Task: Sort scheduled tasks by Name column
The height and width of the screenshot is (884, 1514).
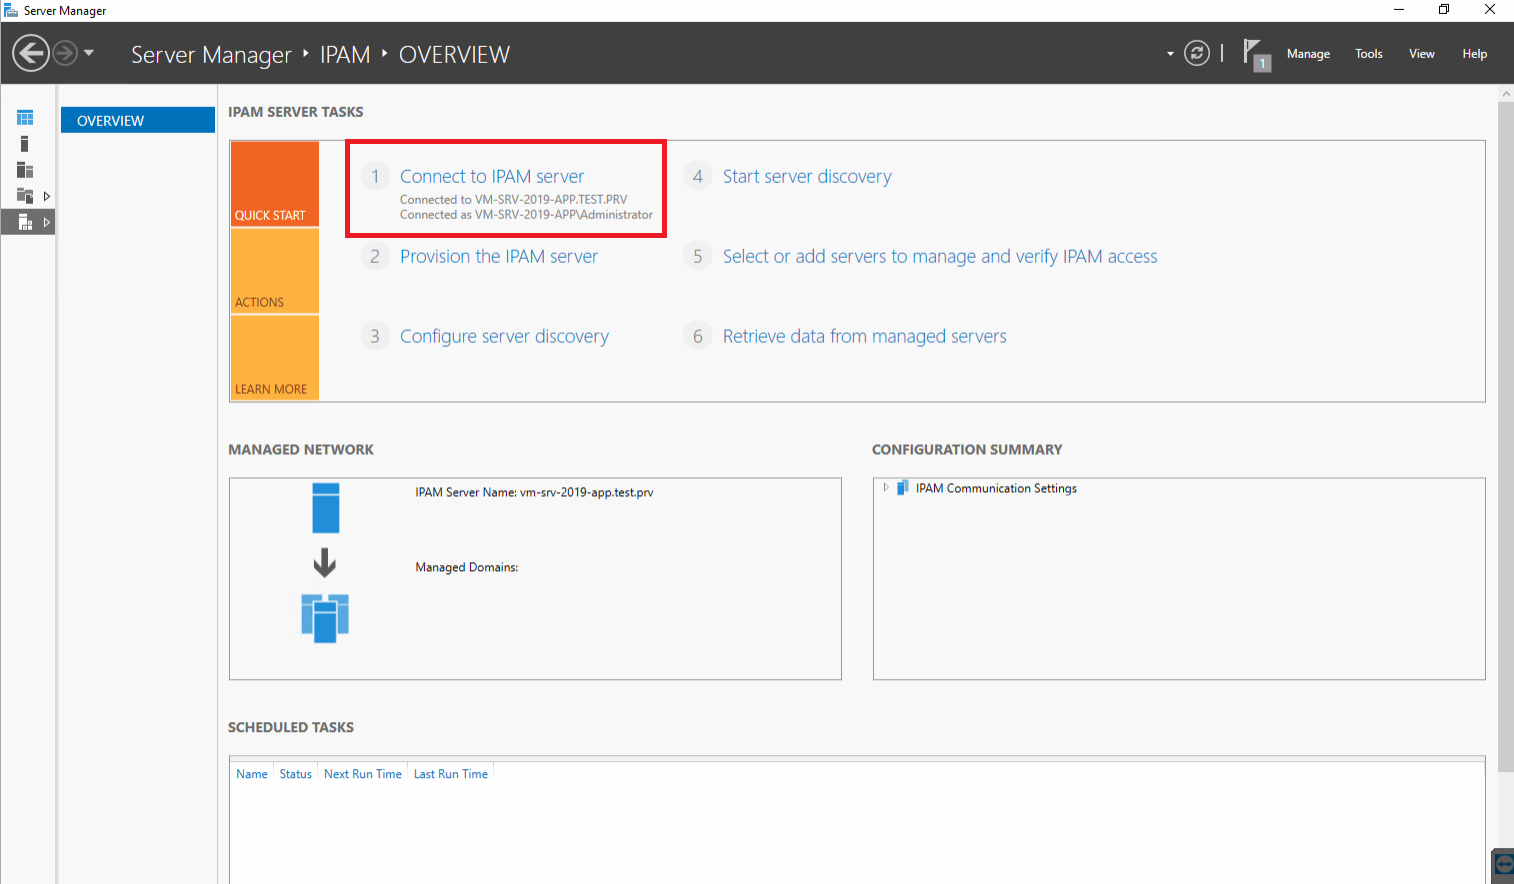Action: 252,774
